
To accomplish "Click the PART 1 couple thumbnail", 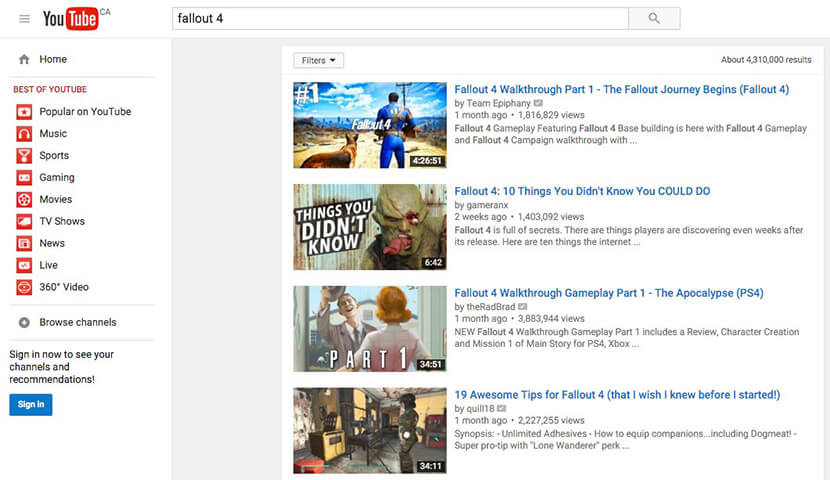I will tap(370, 329).
